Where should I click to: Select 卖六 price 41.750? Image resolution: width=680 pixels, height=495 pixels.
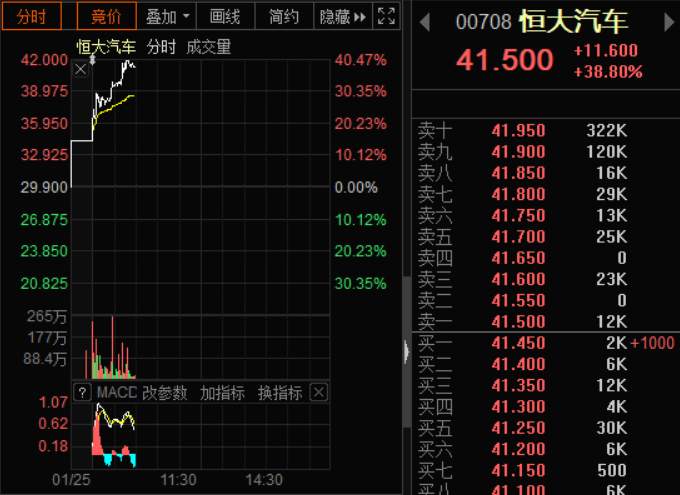pyautogui.click(x=518, y=216)
